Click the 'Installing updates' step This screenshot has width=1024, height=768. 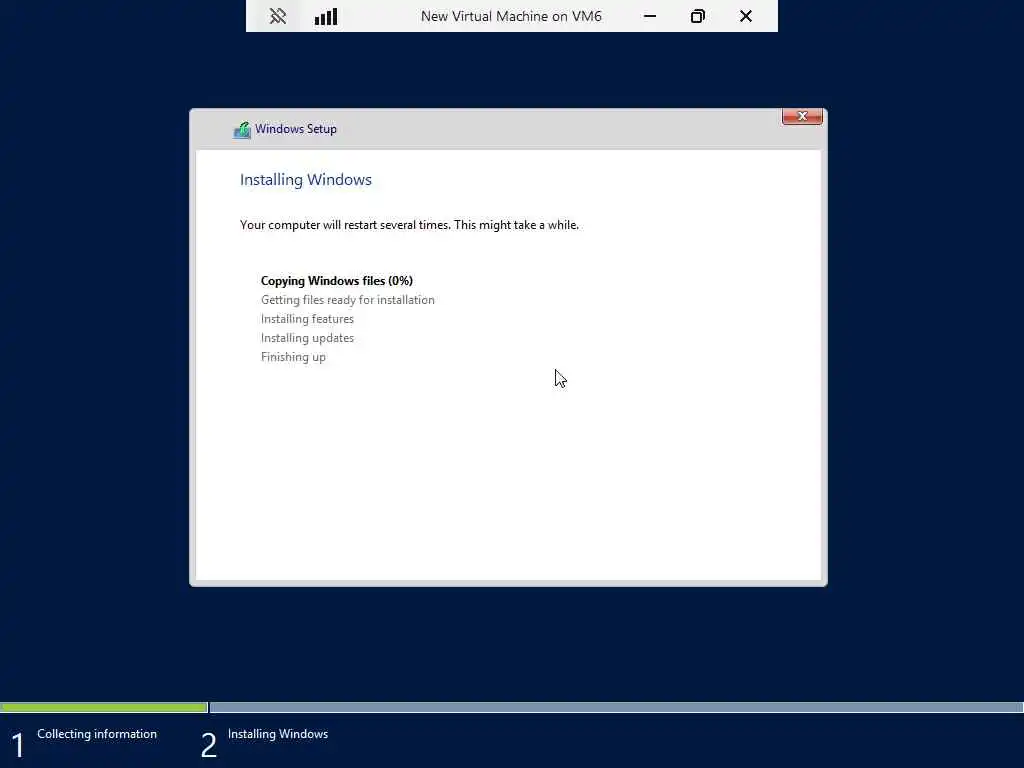(307, 338)
